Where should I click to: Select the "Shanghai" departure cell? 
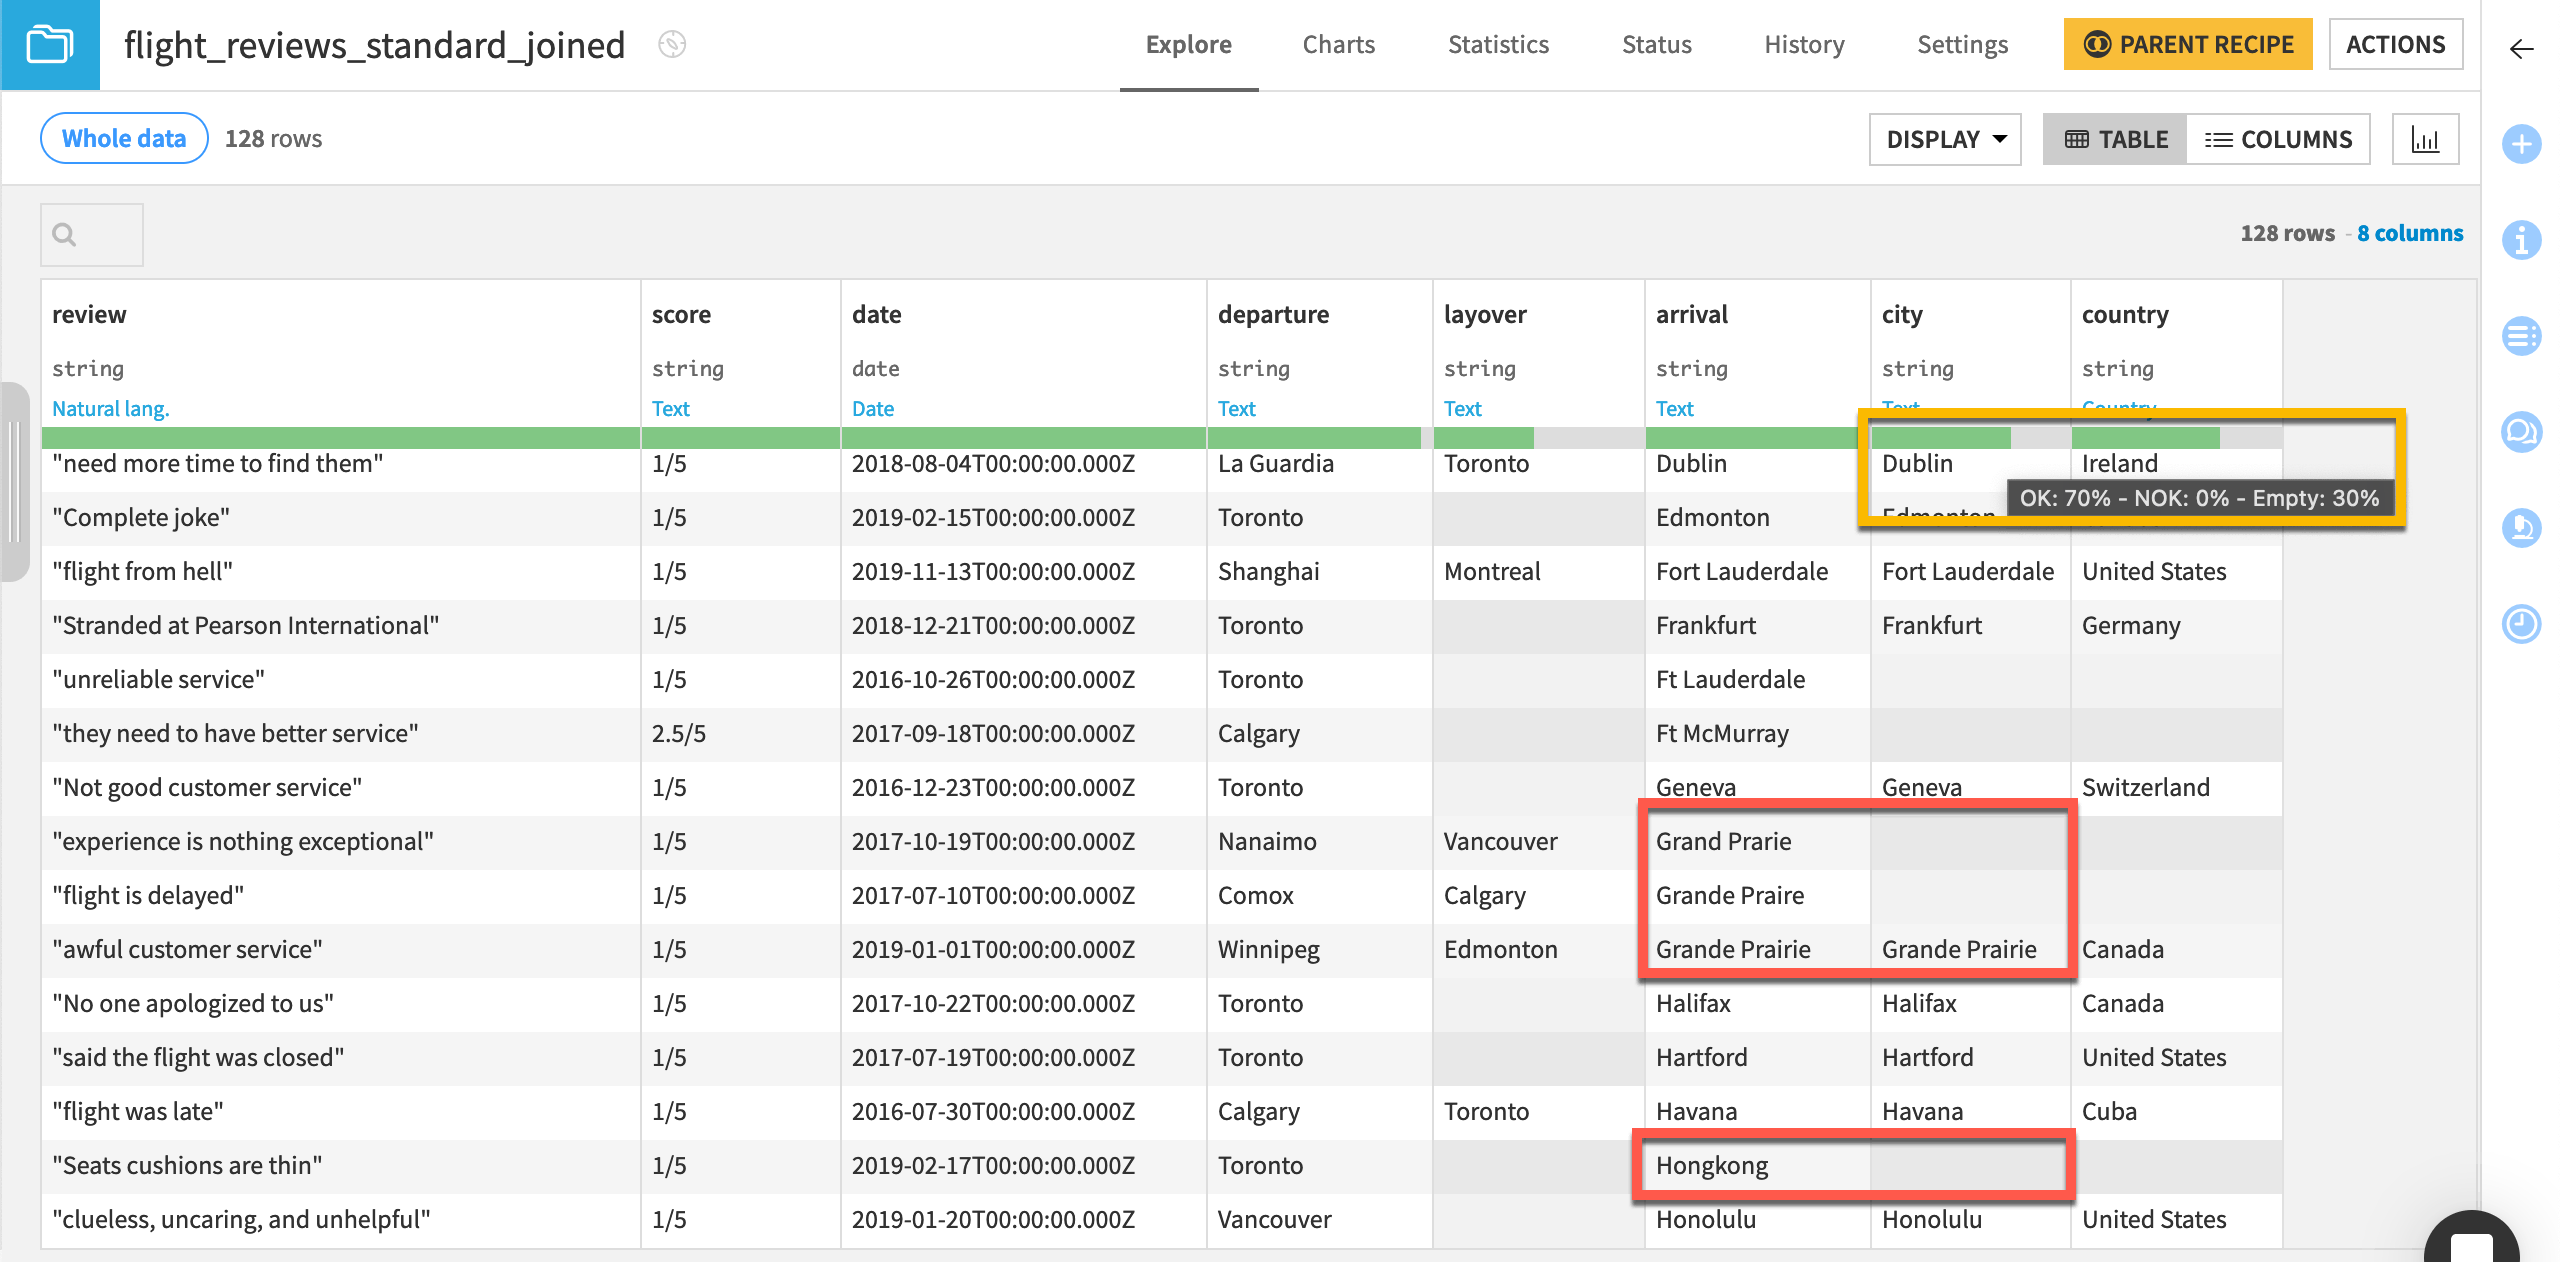pyautogui.click(x=1319, y=571)
